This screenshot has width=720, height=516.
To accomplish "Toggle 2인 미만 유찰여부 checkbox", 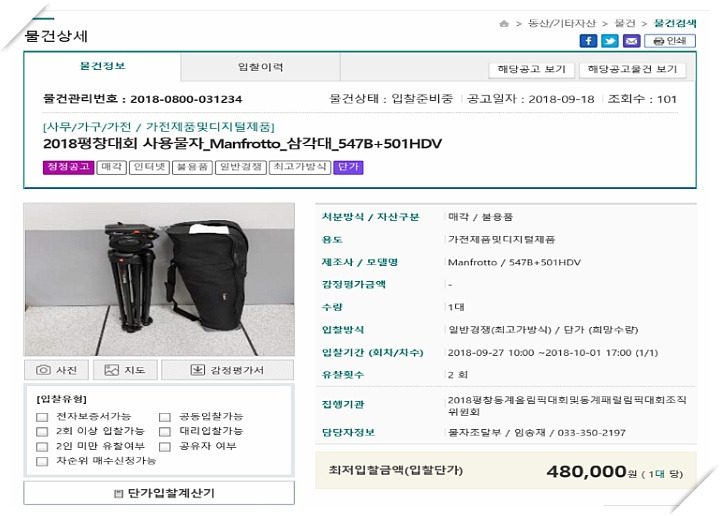I will click(42, 447).
